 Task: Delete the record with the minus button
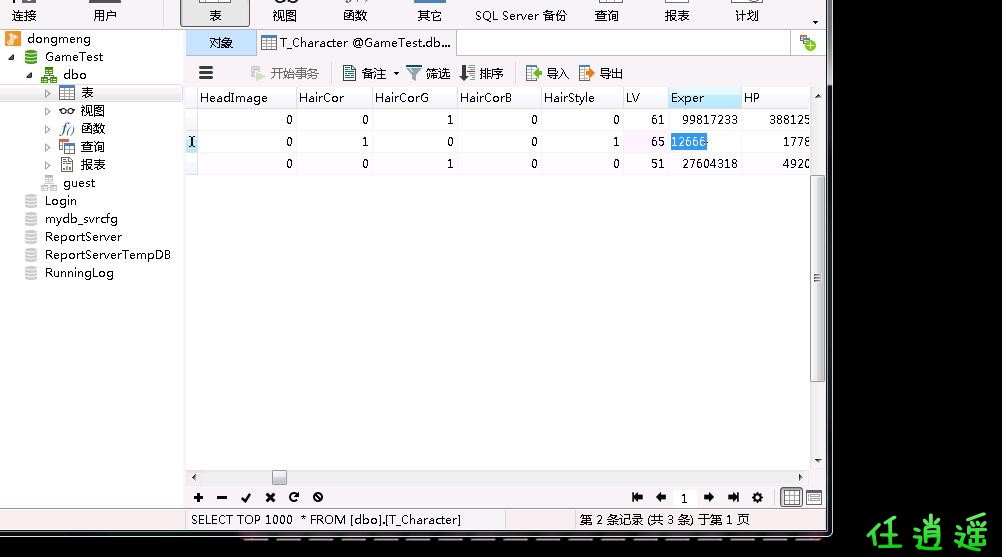tap(222, 497)
